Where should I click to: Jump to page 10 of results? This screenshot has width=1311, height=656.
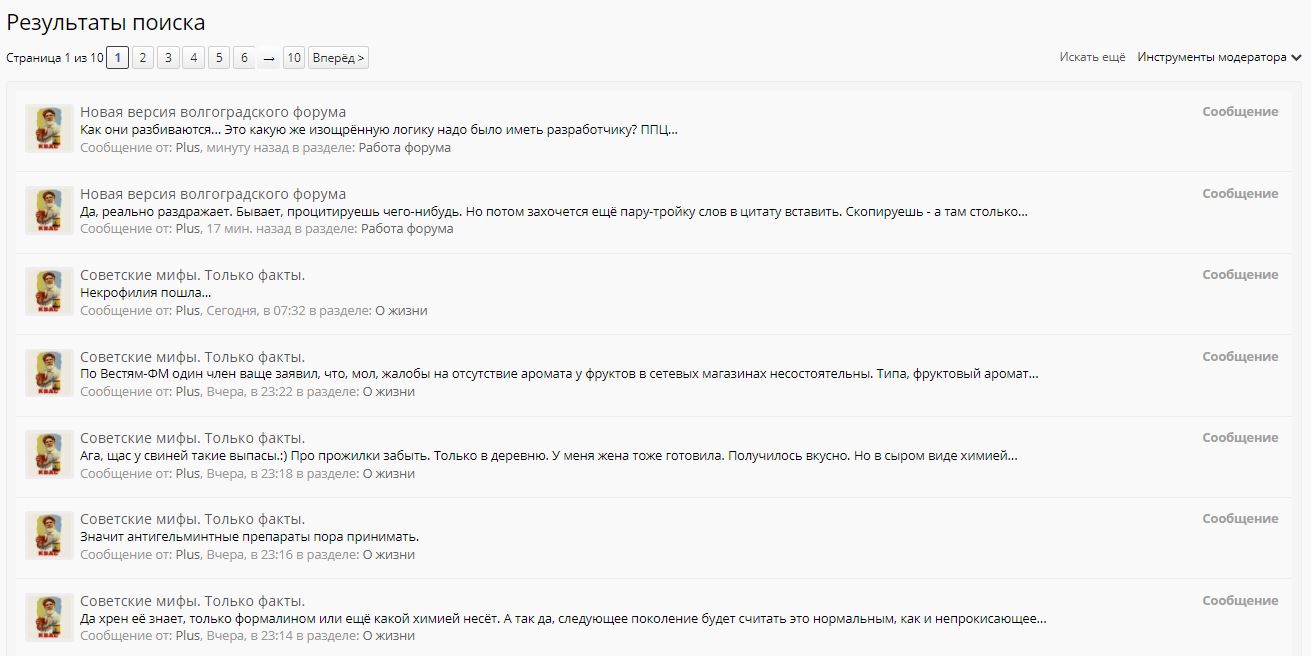click(293, 58)
